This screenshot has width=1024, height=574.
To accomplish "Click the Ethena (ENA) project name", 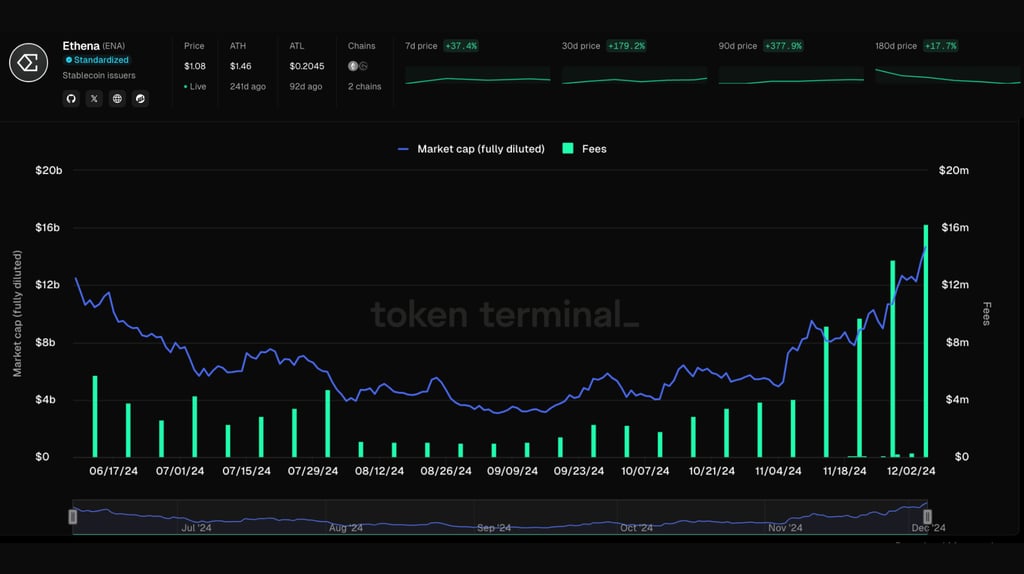I will (x=93, y=46).
